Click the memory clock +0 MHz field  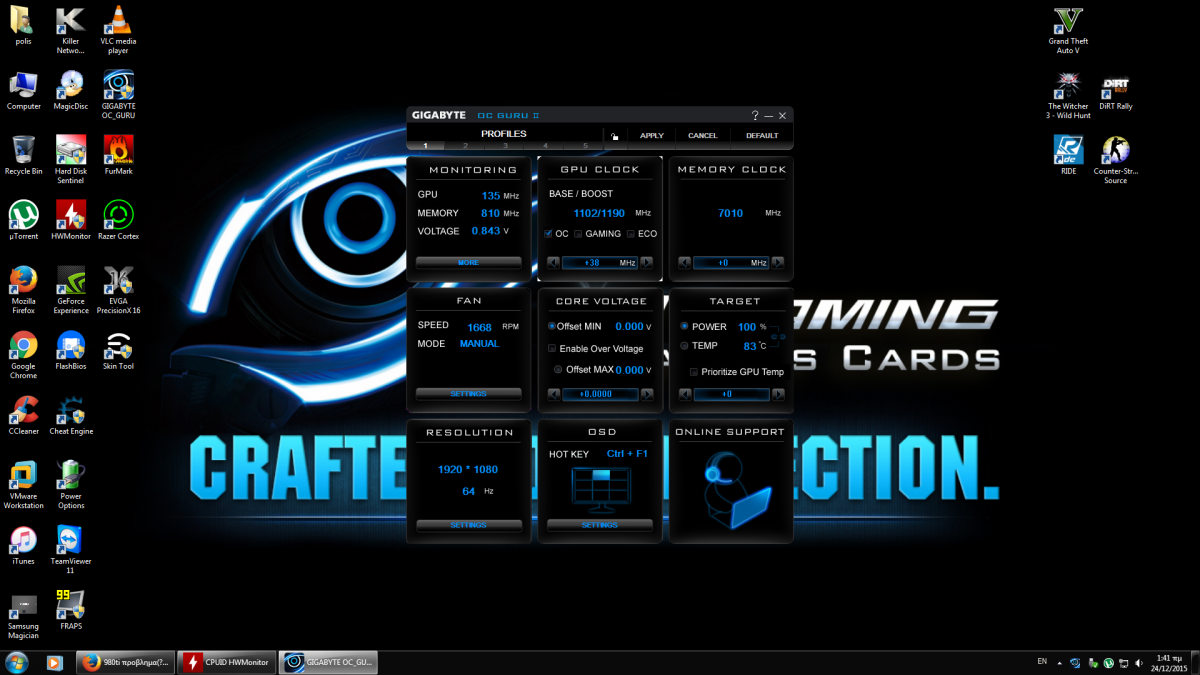coord(731,262)
